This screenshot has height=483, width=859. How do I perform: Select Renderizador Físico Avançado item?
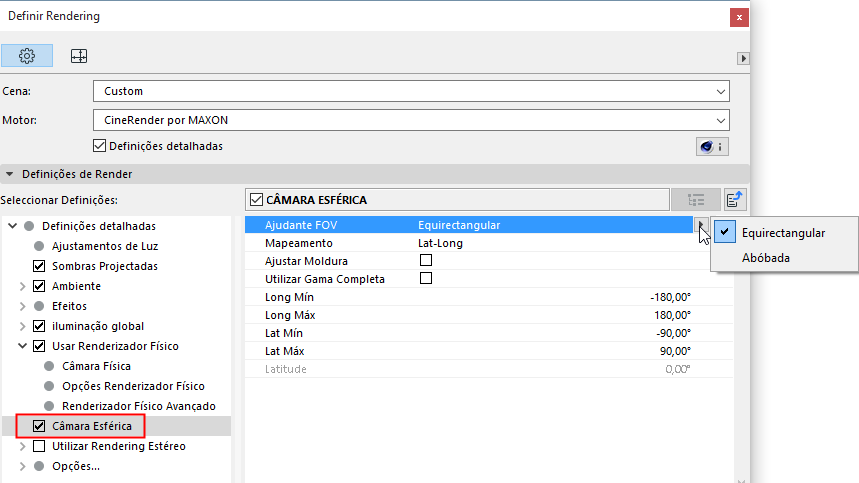point(139,406)
